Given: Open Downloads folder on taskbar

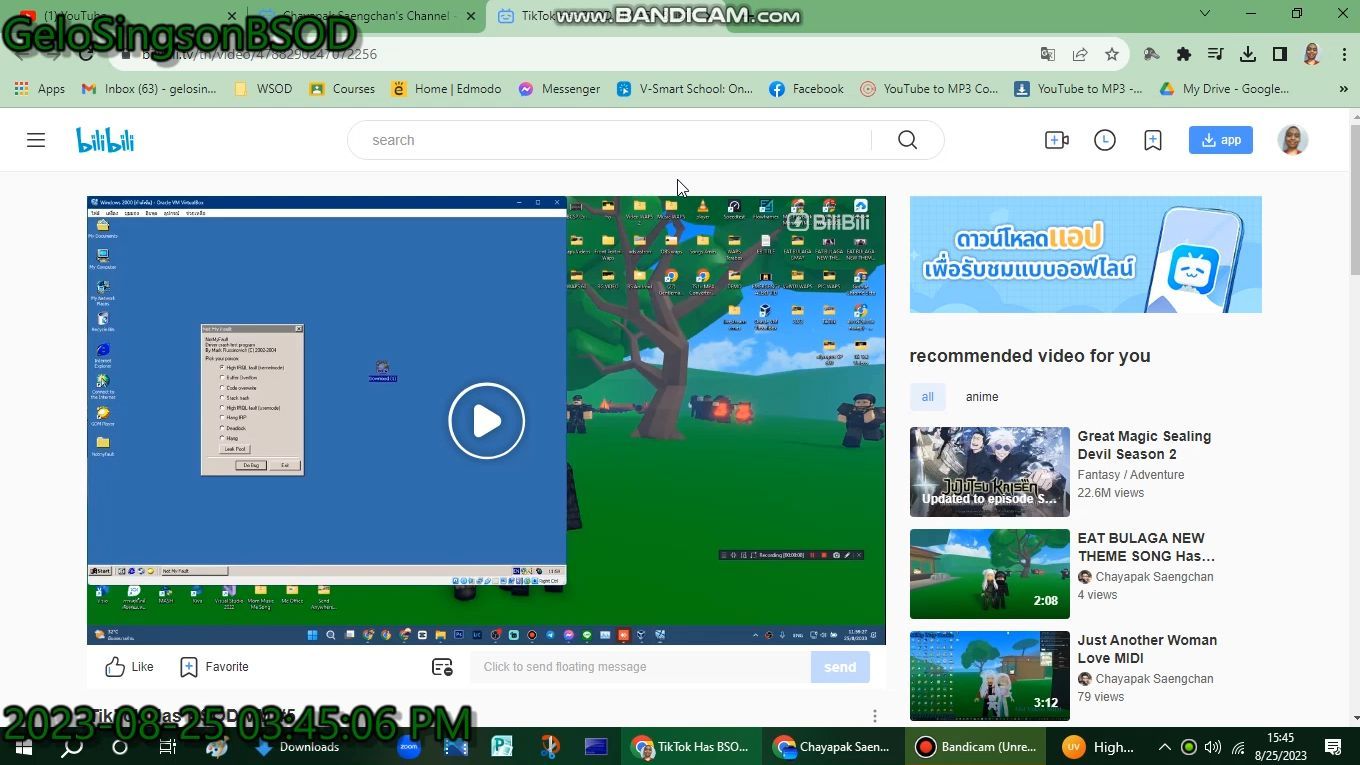Looking at the screenshot, I should [297, 747].
